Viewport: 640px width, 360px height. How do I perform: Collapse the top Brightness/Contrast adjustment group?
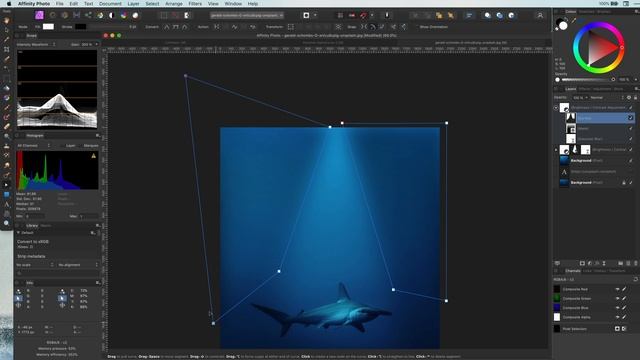[556, 108]
